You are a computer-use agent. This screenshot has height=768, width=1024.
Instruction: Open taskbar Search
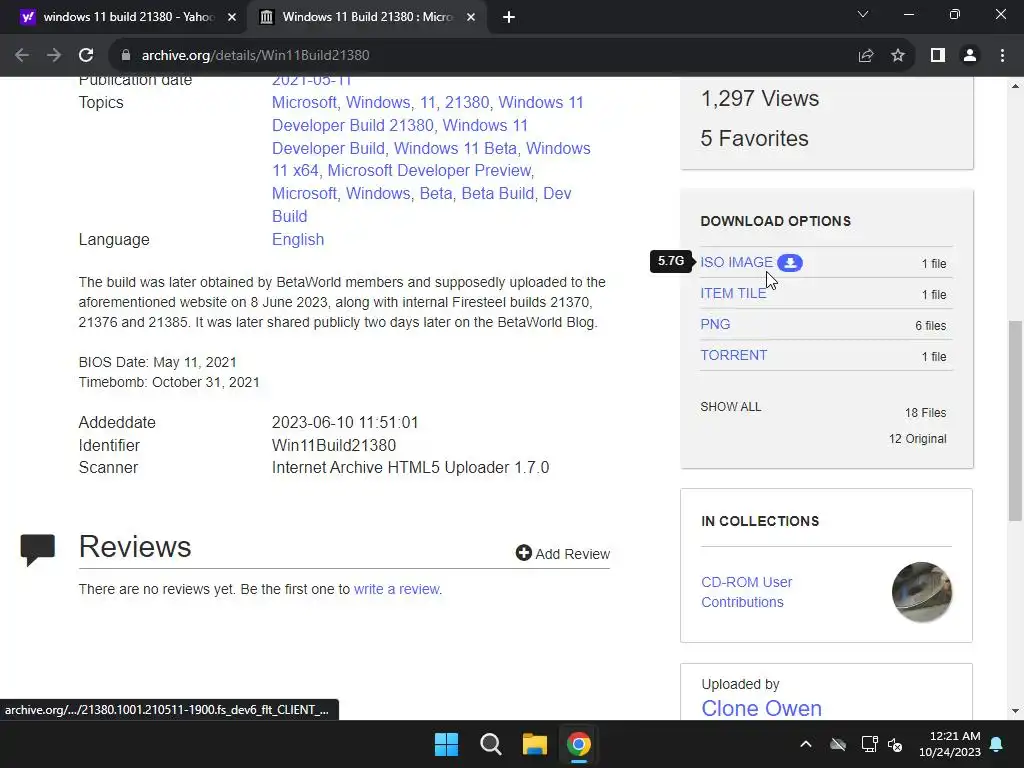490,744
